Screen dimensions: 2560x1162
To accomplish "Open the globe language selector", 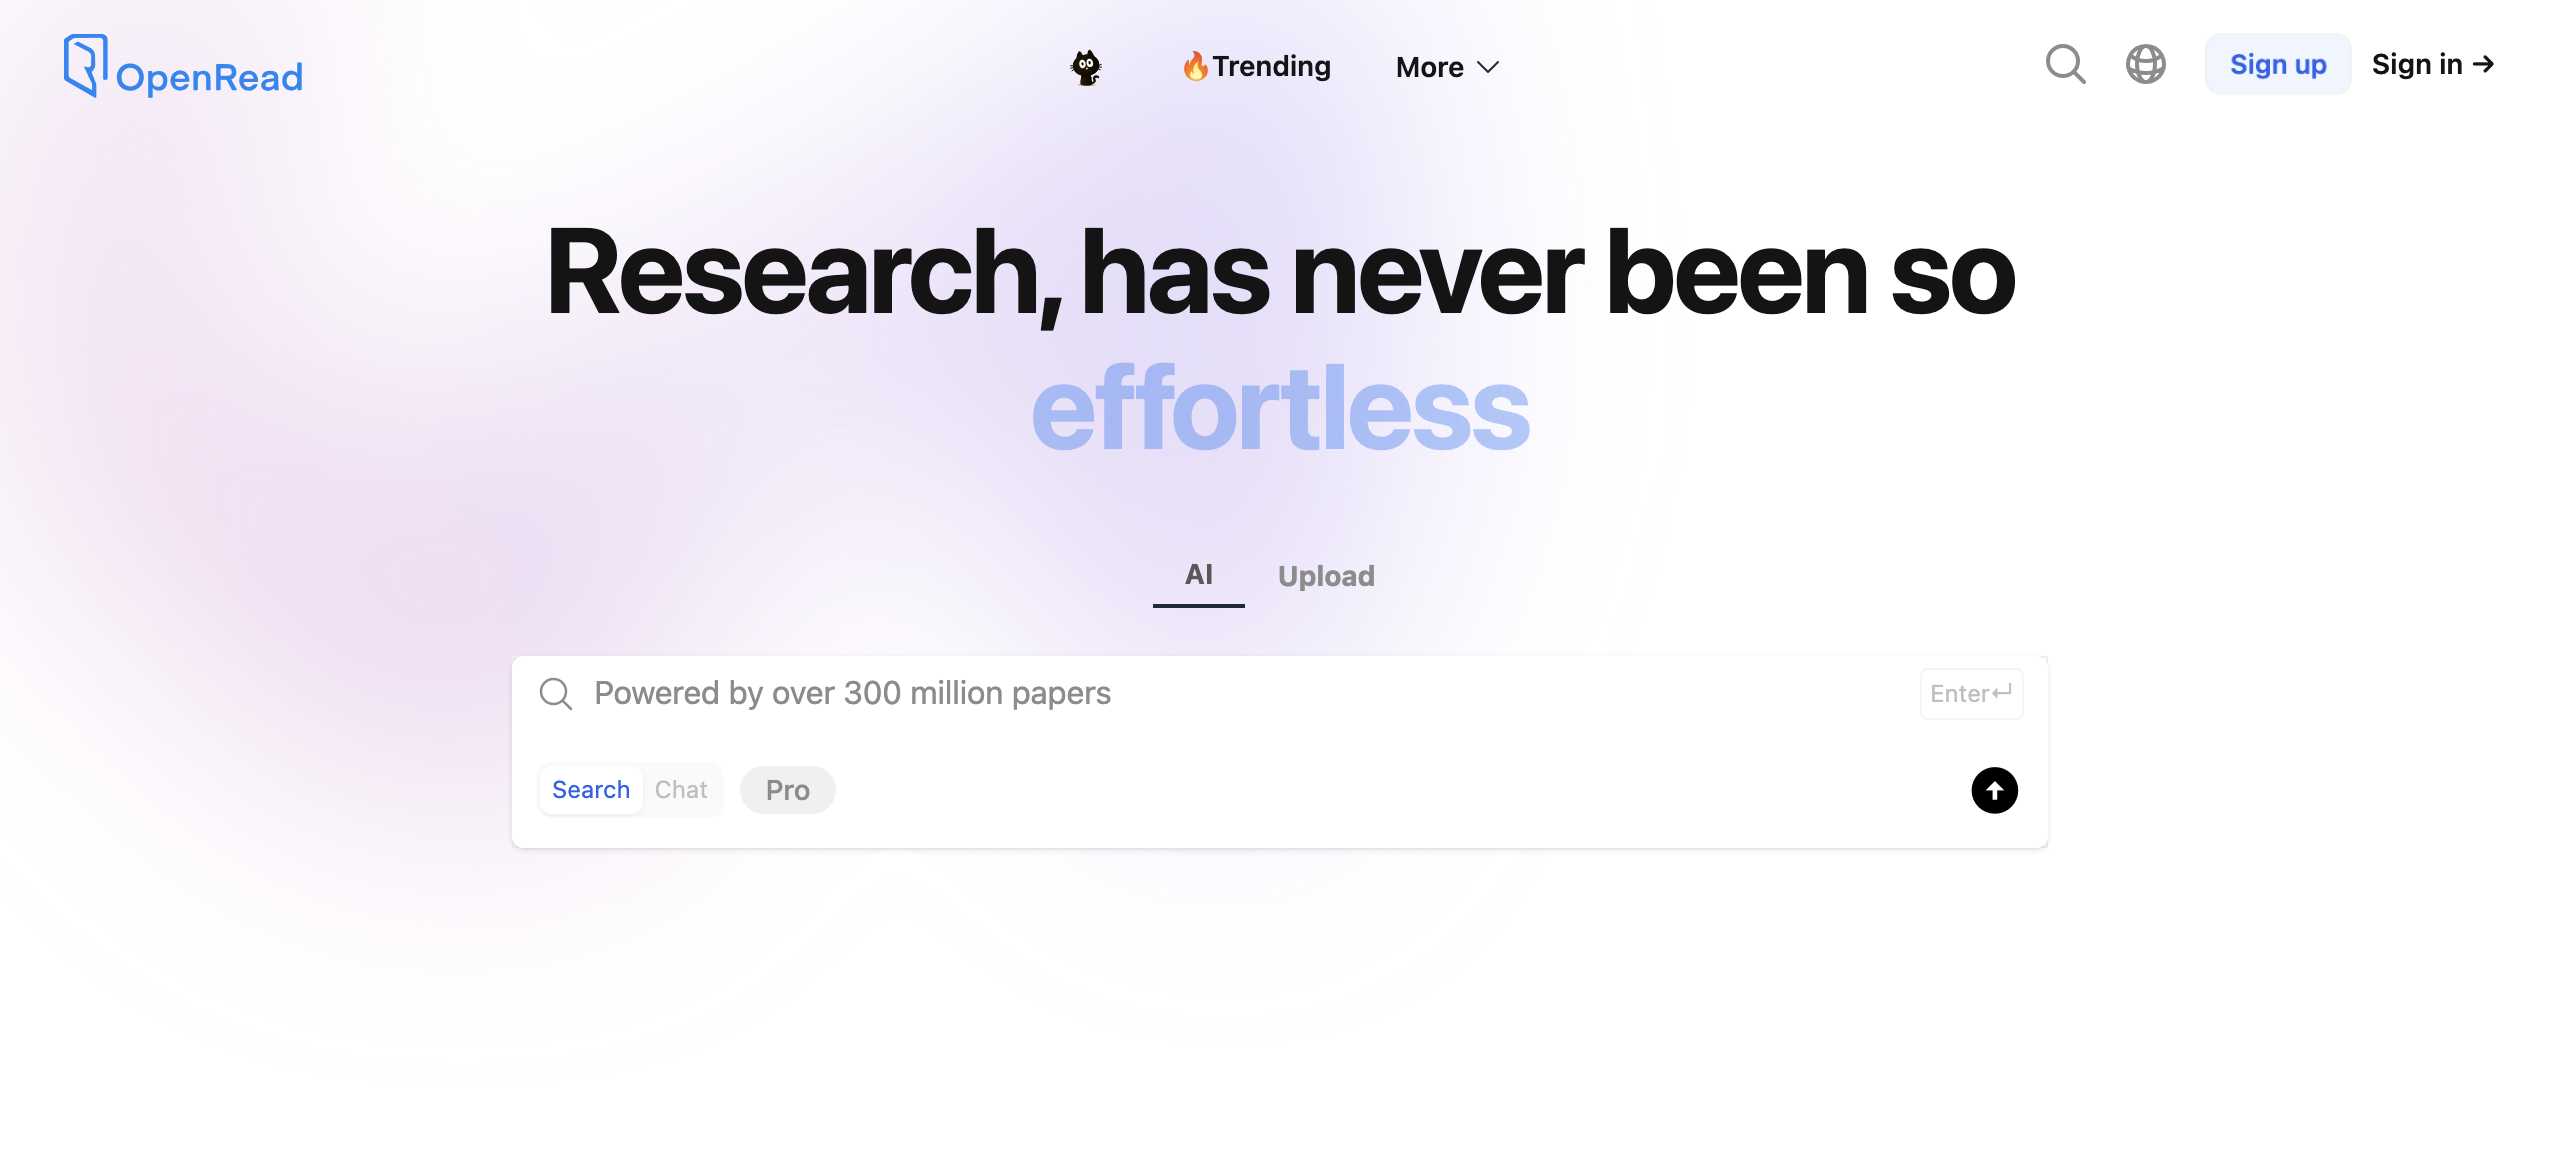I will (x=2145, y=65).
